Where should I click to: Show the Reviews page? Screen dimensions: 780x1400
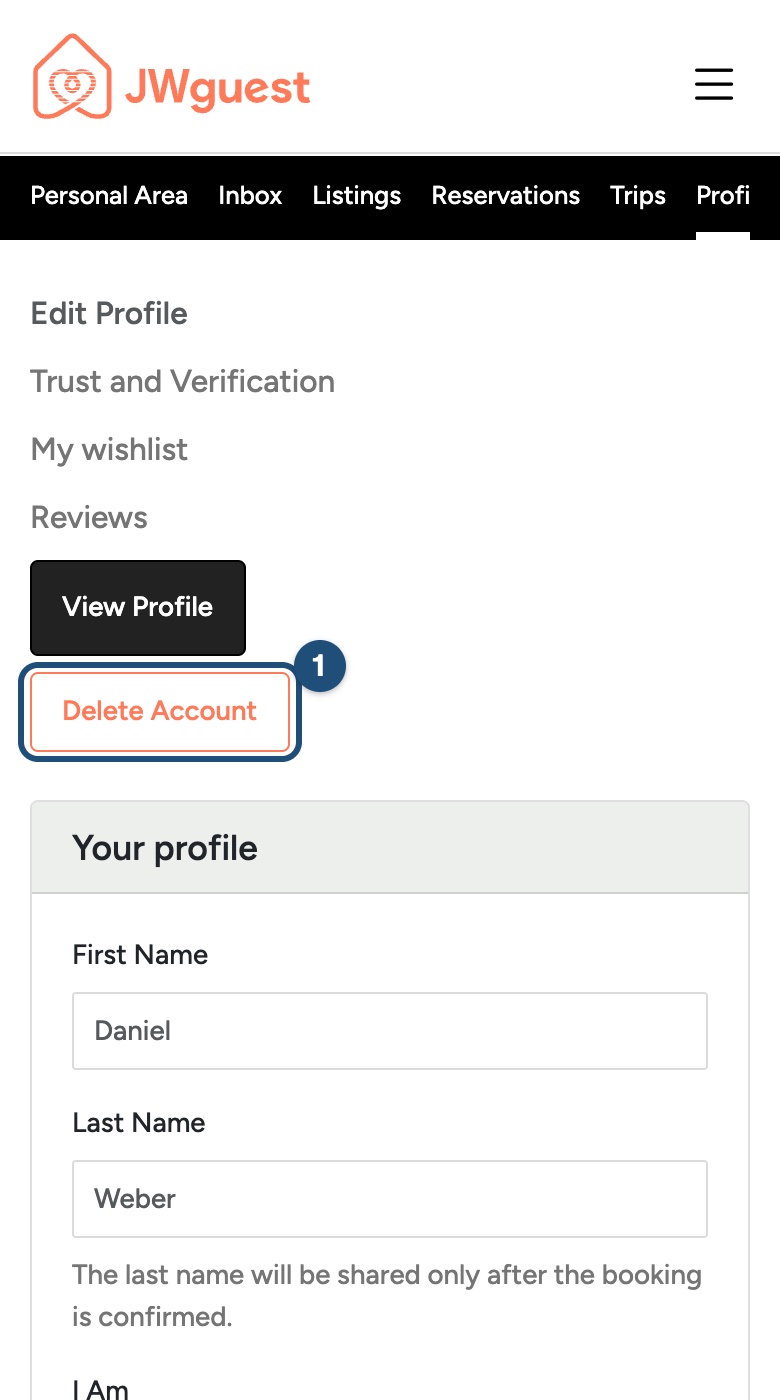[89, 518]
